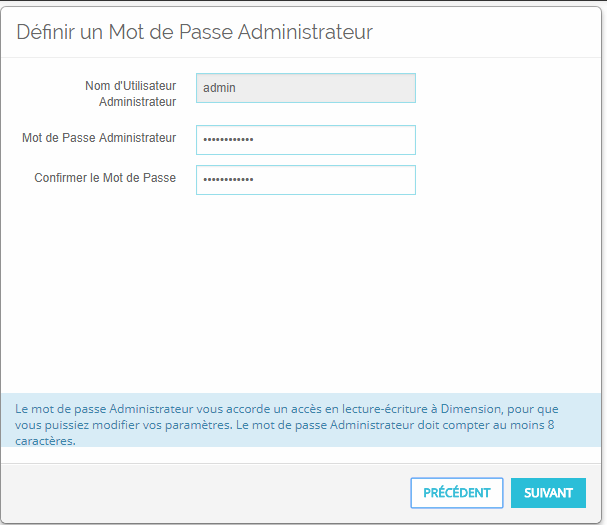Click the masked dots in the confirm password field

coord(228,180)
